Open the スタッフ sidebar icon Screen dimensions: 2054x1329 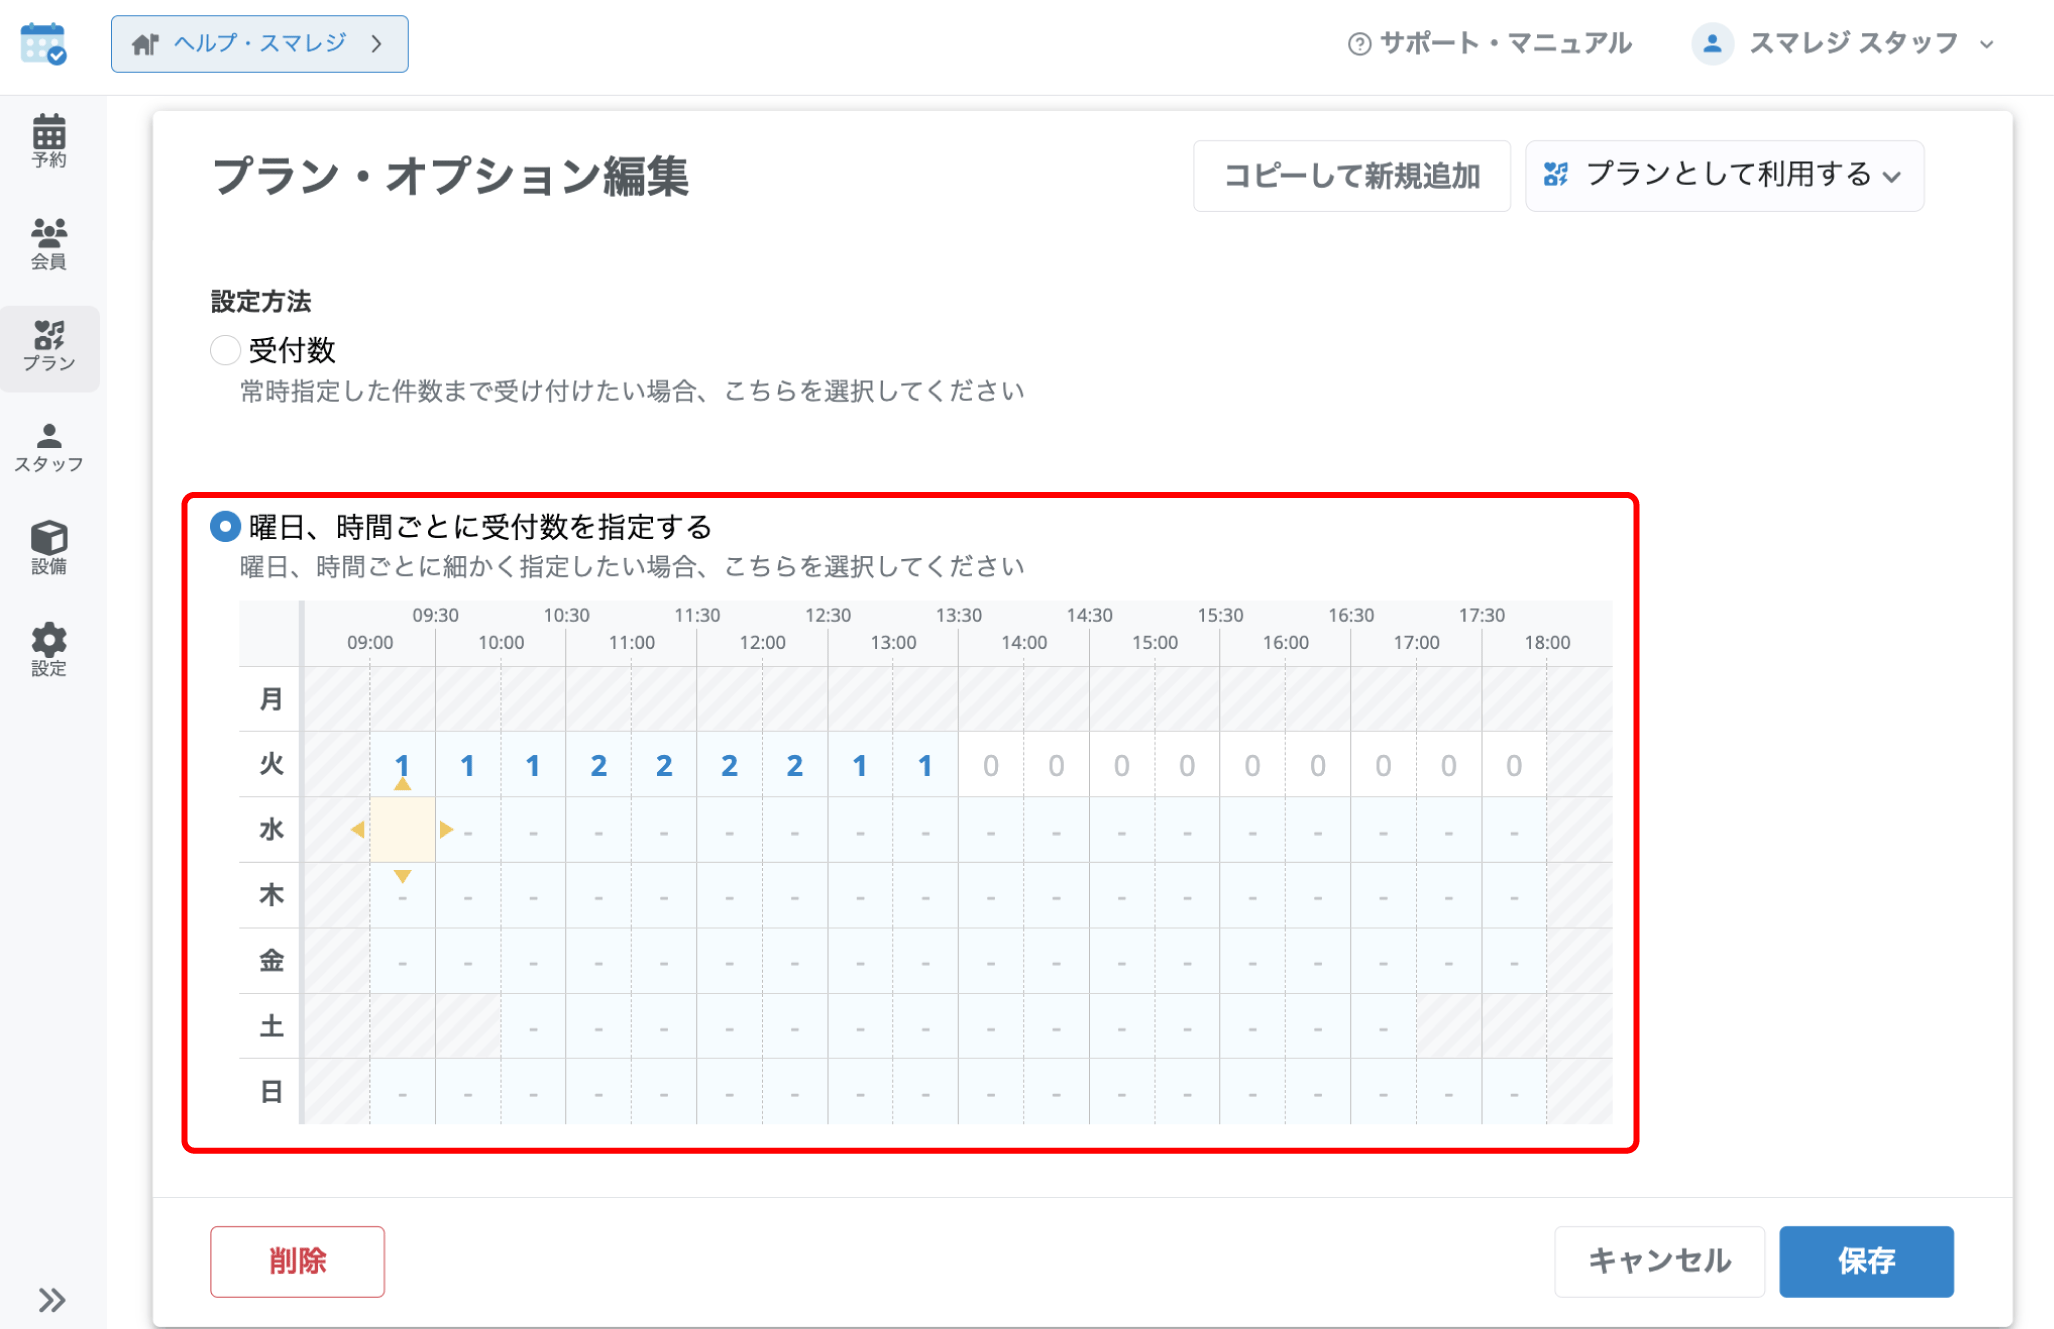click(49, 448)
